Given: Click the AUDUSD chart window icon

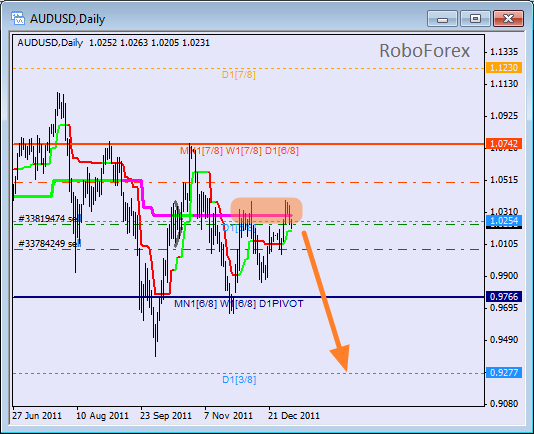Looking at the screenshot, I should (x=17, y=18).
